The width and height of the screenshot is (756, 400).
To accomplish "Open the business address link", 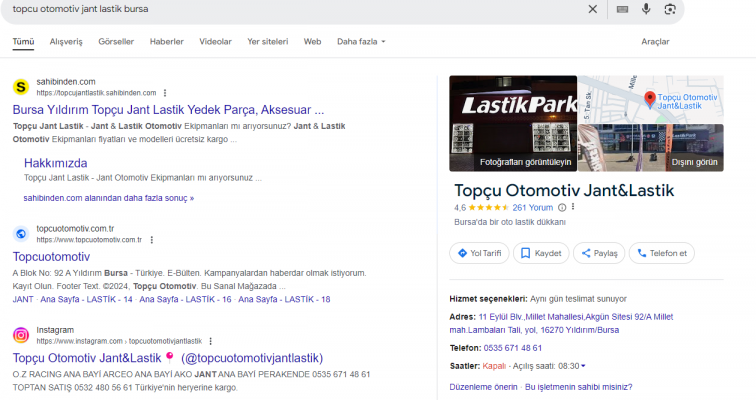I will 561,323.
